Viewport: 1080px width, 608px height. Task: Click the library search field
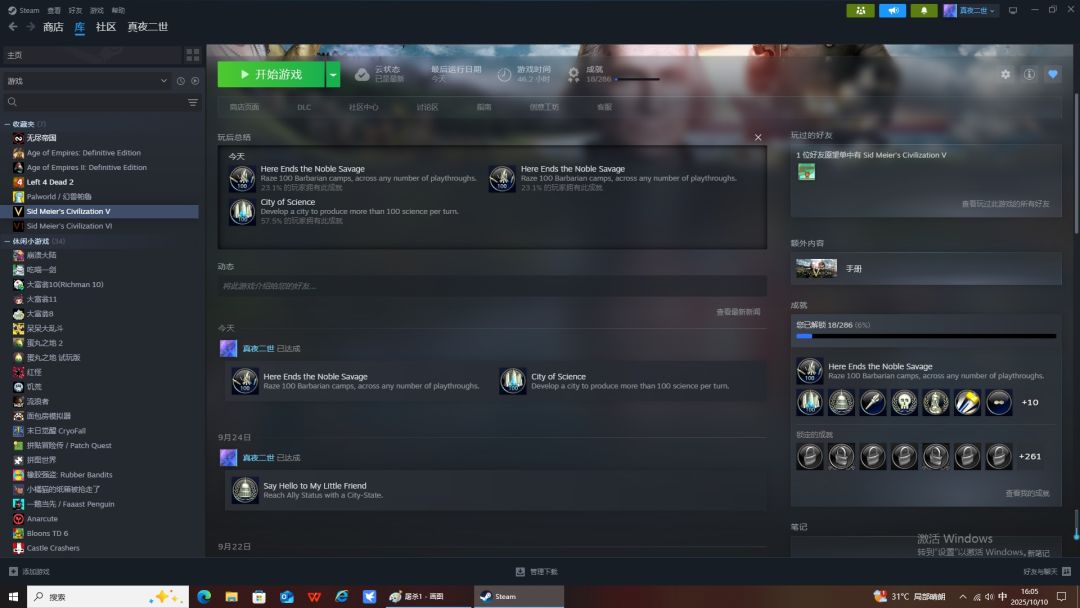pyautogui.click(x=95, y=102)
